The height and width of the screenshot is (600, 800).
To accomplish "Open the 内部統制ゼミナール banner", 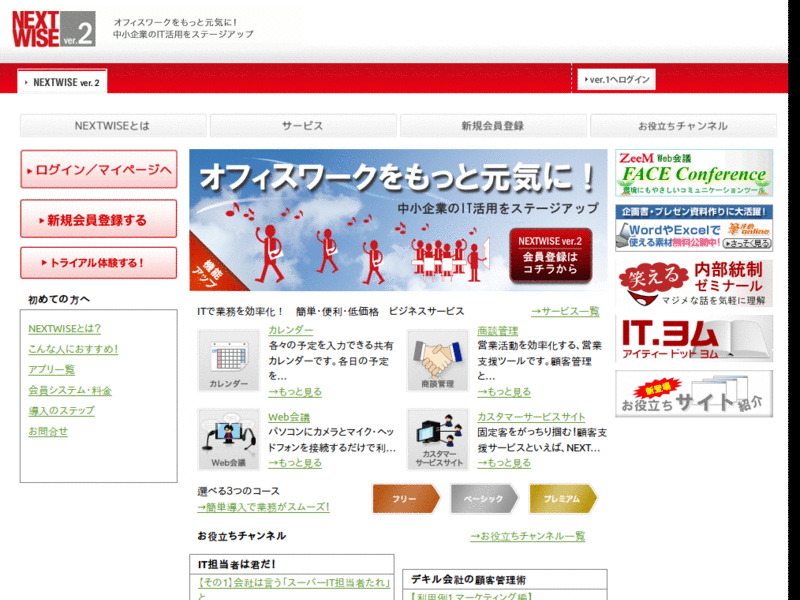I will [694, 283].
